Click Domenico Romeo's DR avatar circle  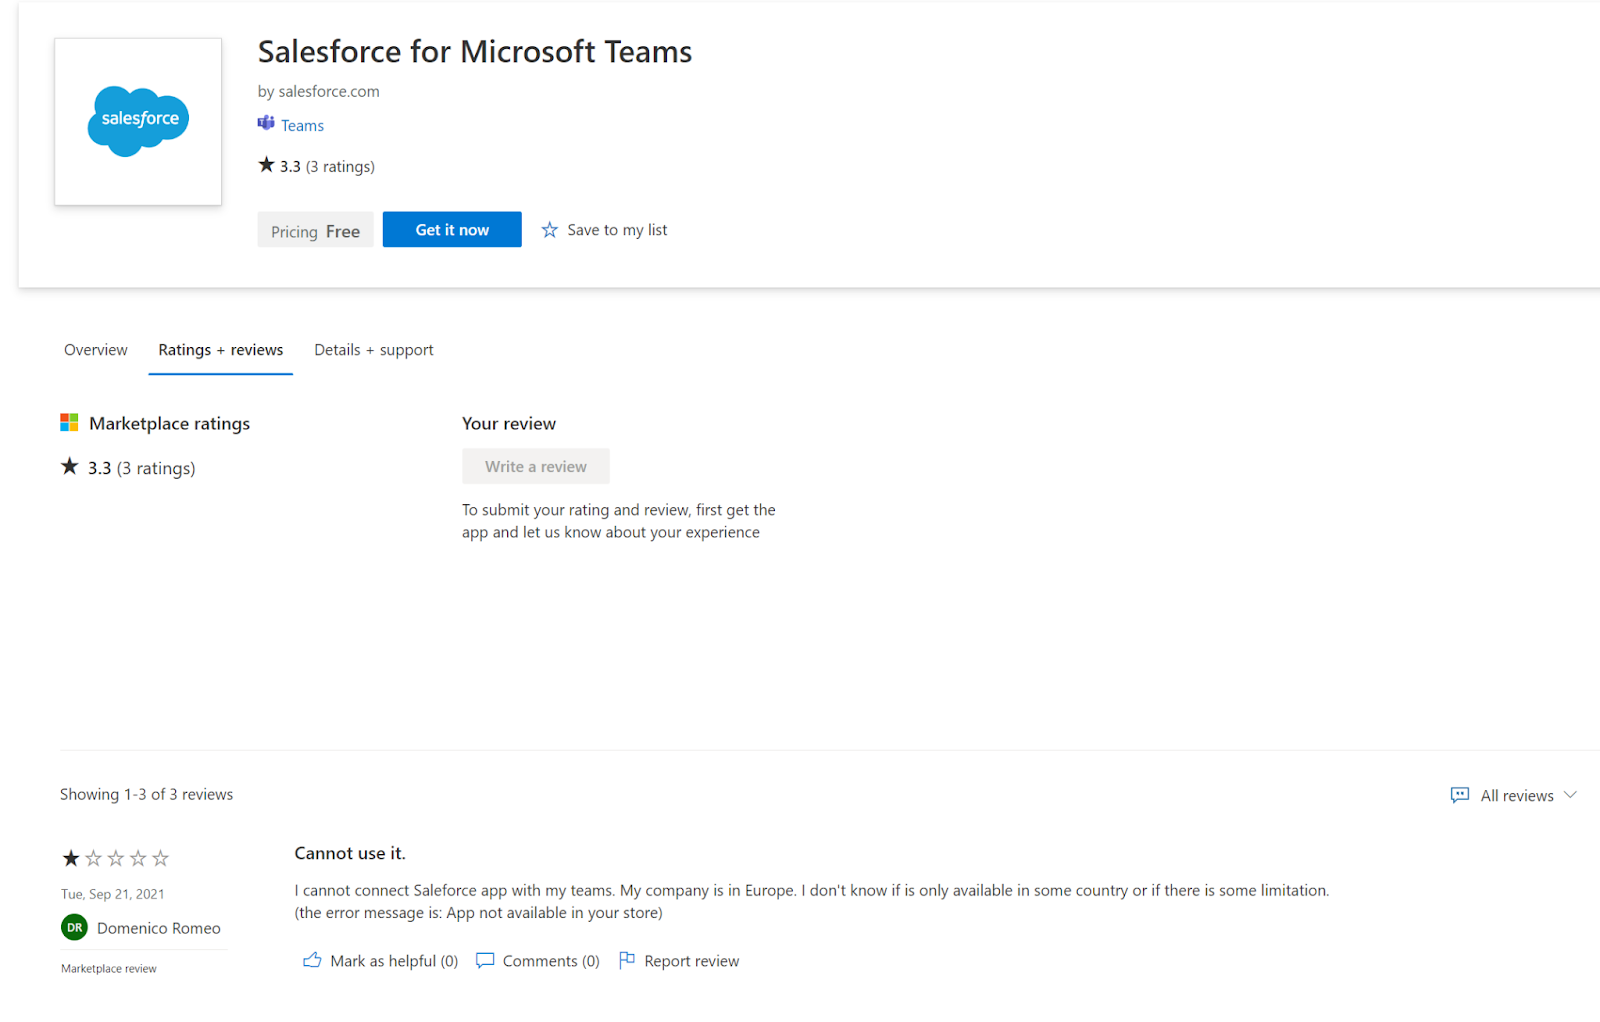pyautogui.click(x=73, y=927)
